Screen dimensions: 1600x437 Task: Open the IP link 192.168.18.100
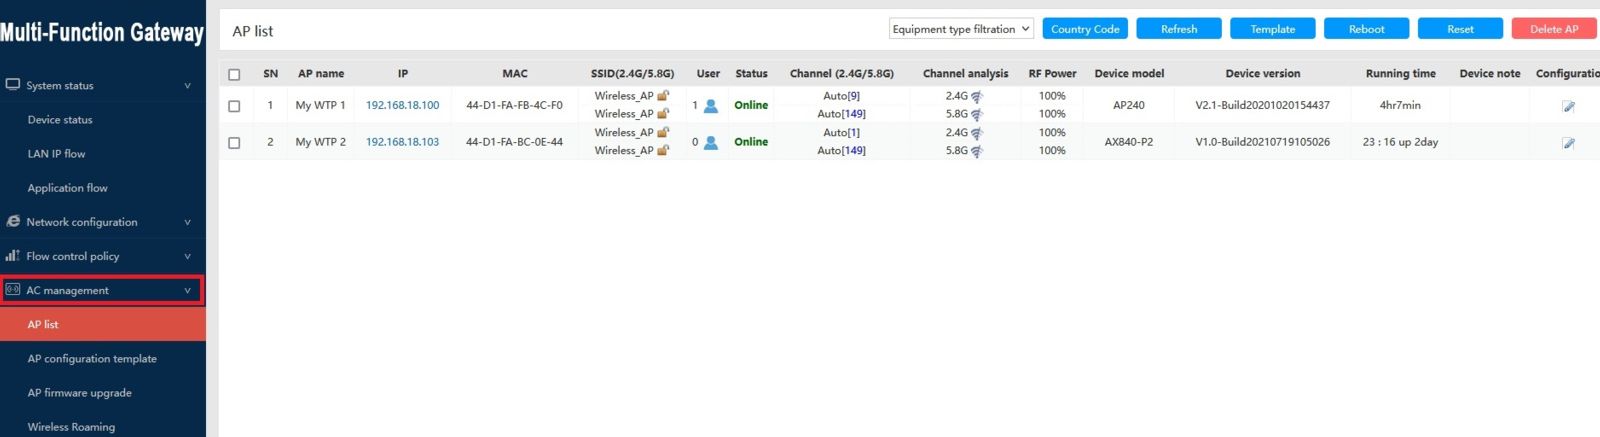[402, 105]
